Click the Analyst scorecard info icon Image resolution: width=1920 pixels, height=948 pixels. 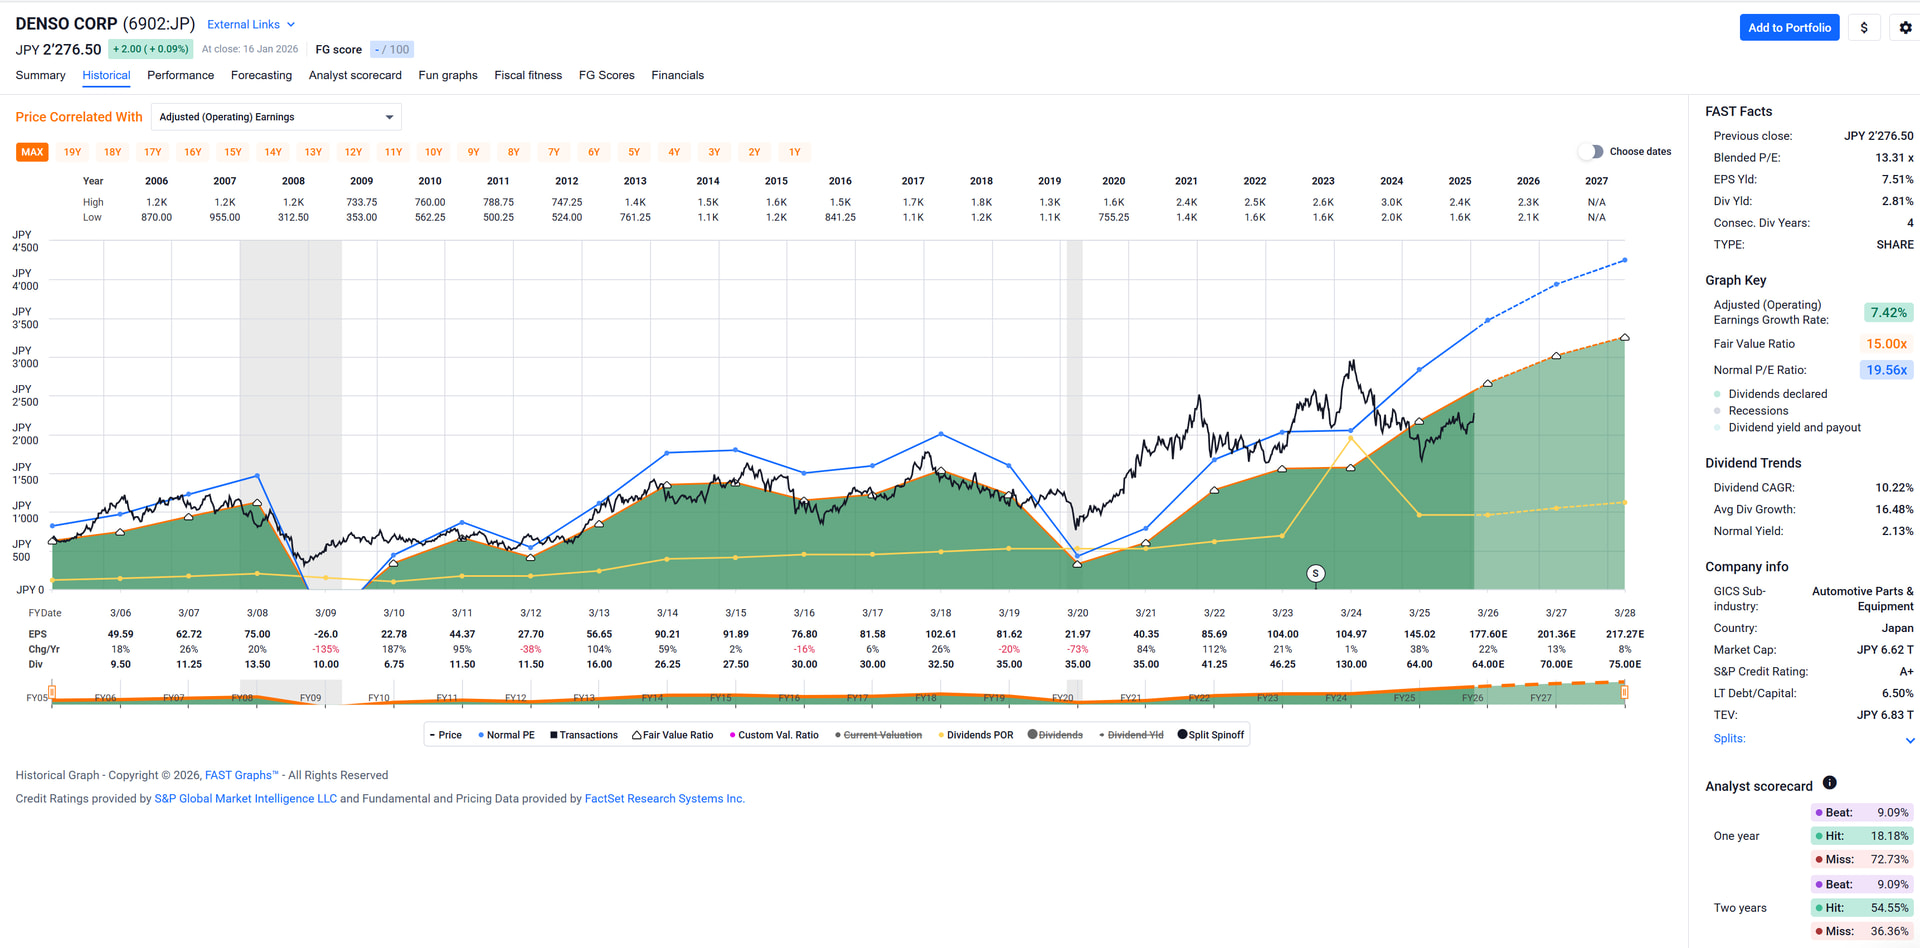tap(1829, 783)
